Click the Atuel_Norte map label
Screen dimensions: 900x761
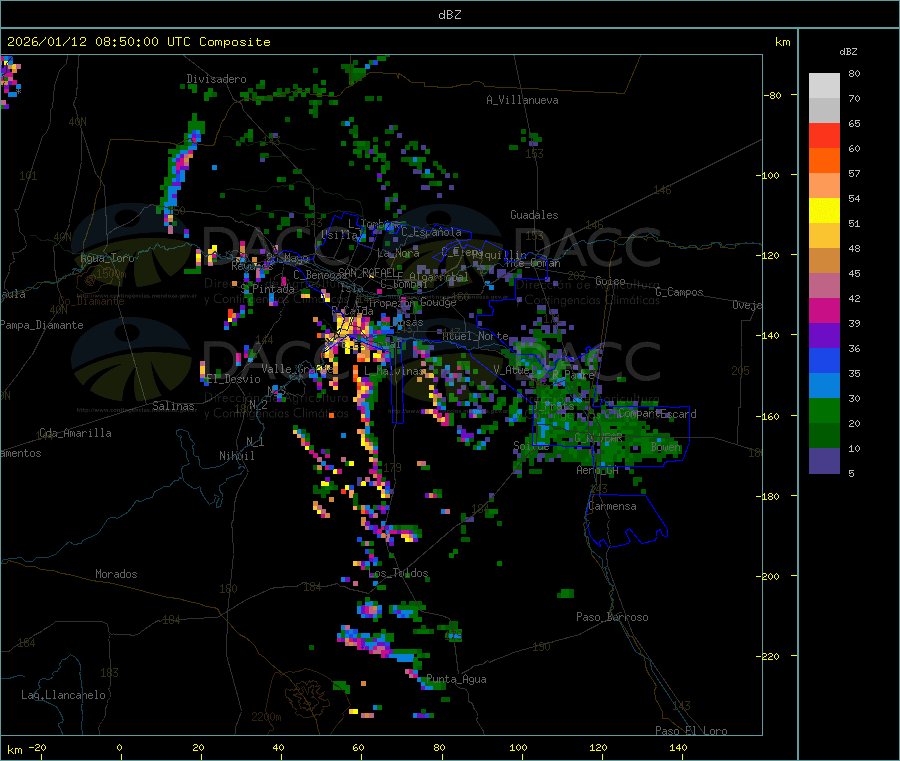[475, 336]
